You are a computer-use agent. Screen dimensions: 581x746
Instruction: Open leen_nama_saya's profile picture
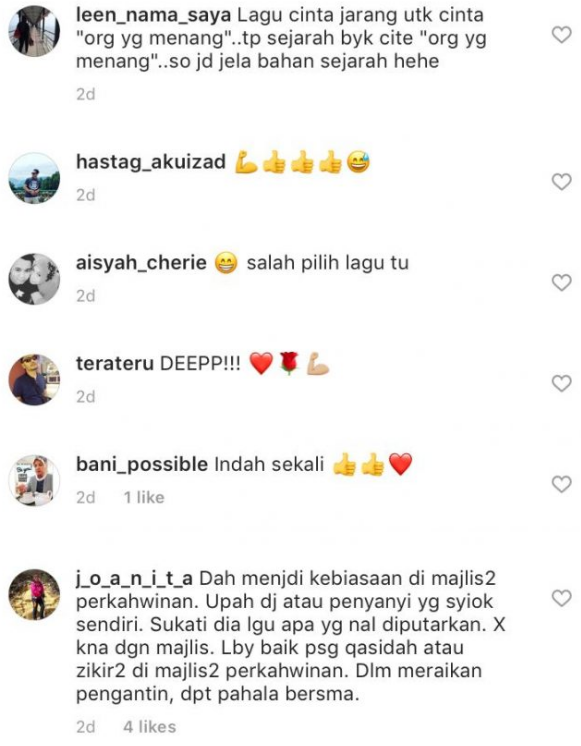pyautogui.click(x=34, y=31)
